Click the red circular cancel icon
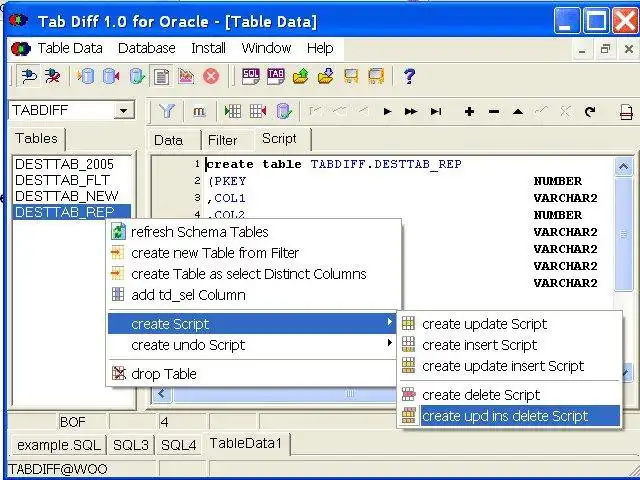Screen dimensions: 640x480 (x=211, y=76)
